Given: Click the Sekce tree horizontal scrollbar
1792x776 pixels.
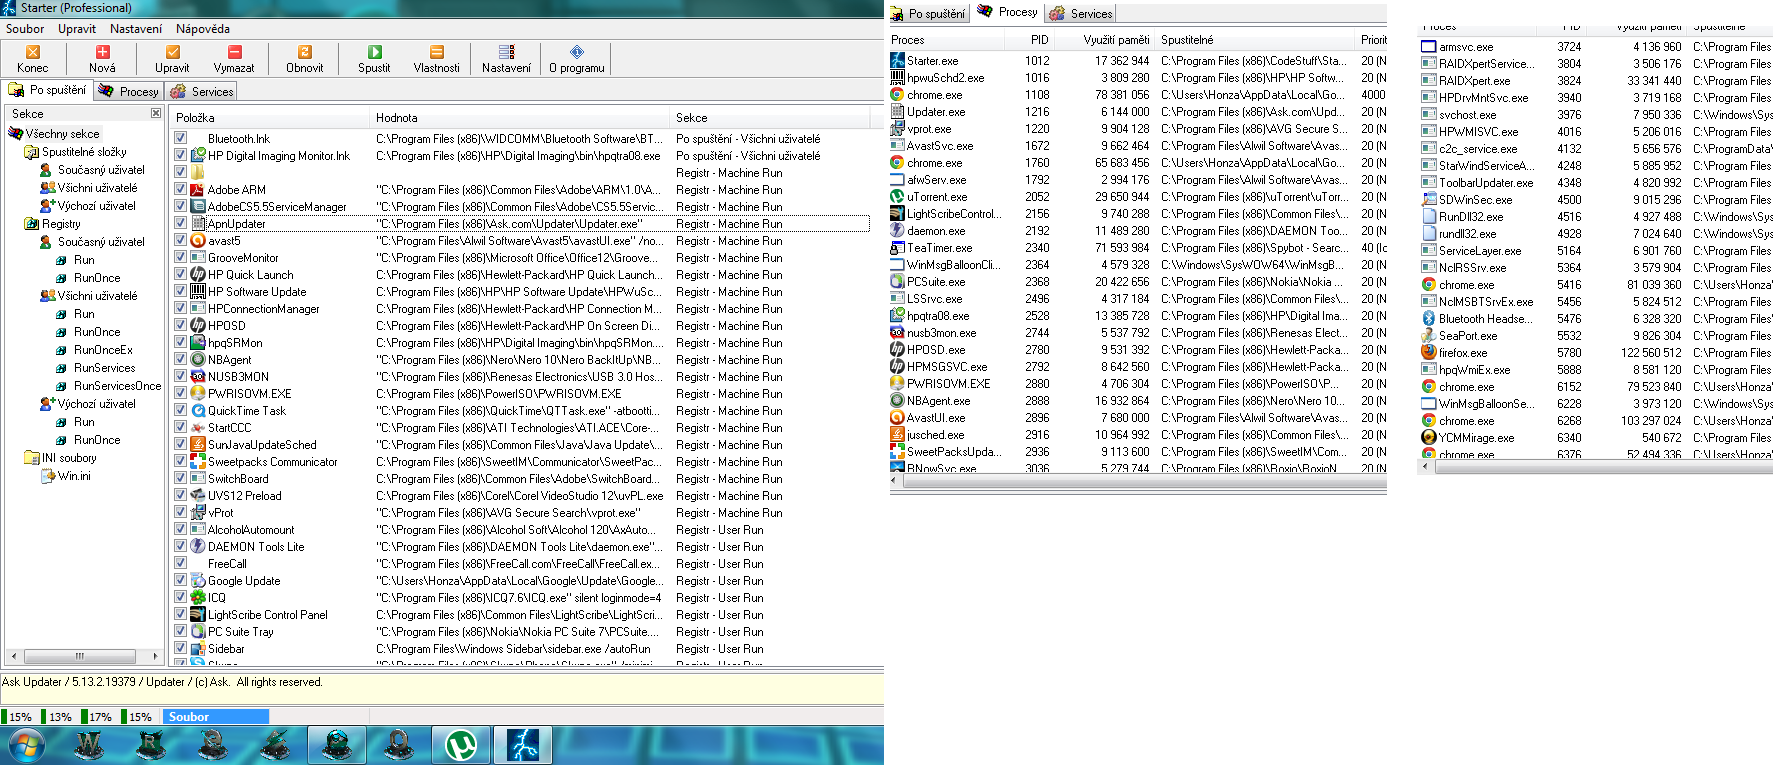Looking at the screenshot, I should pos(84,656).
